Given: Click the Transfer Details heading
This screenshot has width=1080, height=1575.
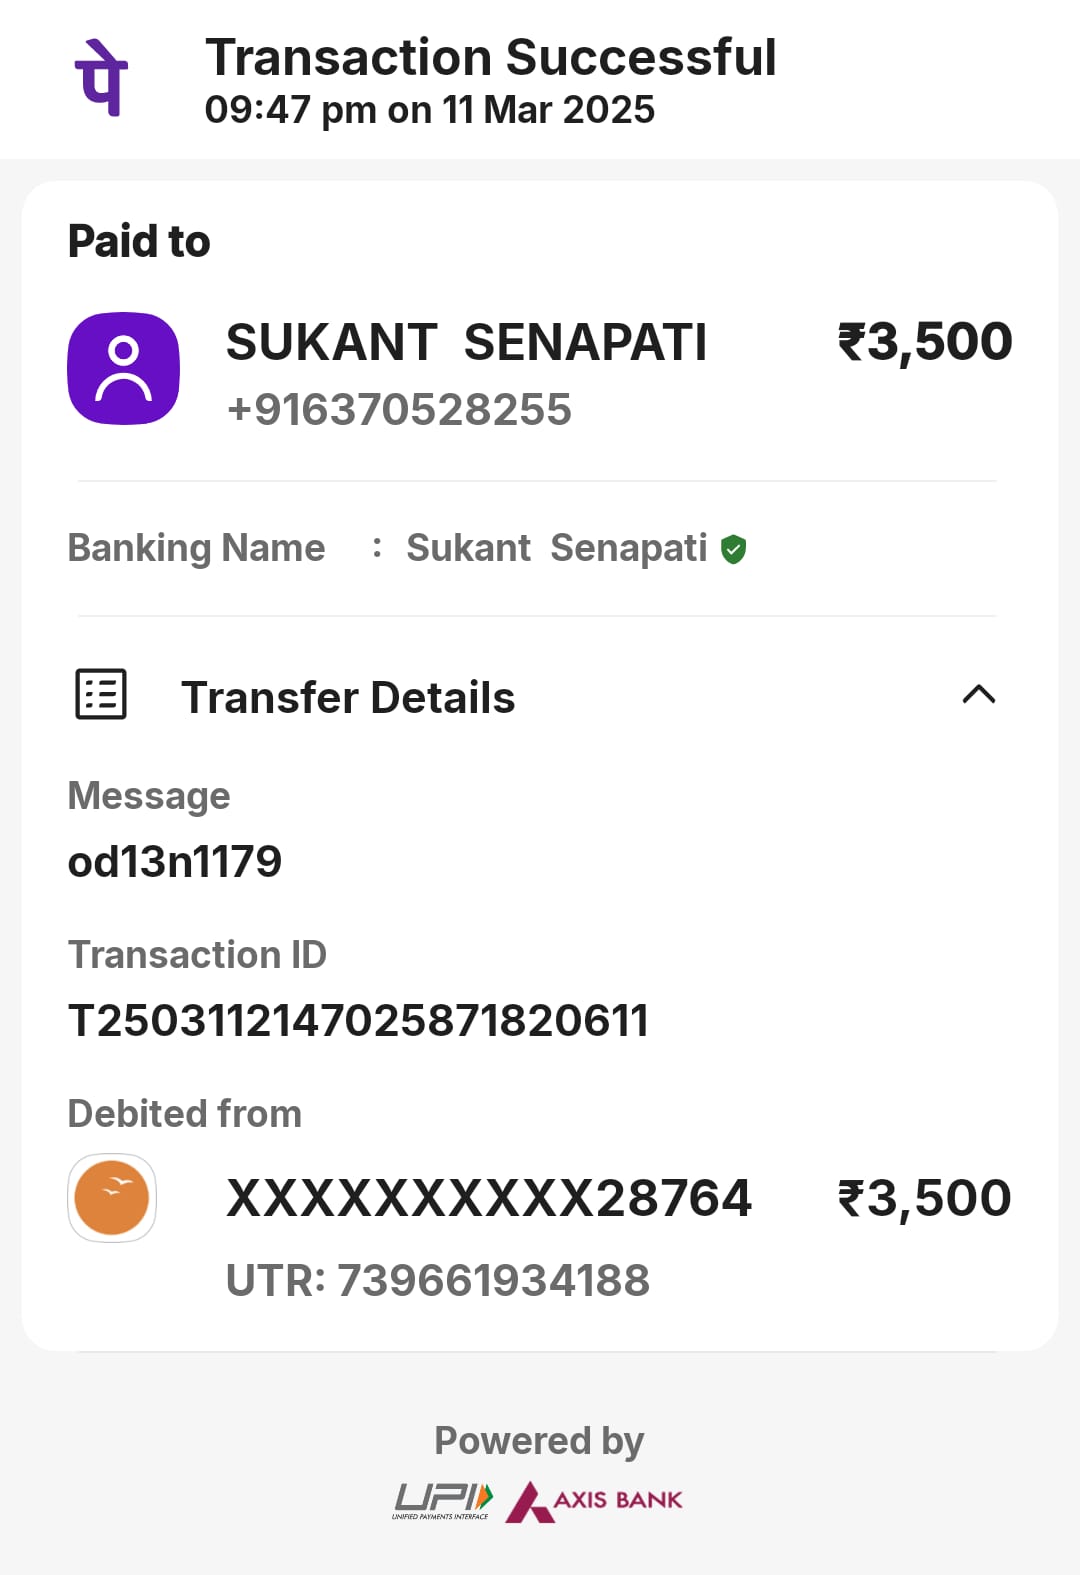Looking at the screenshot, I should (x=348, y=698).
